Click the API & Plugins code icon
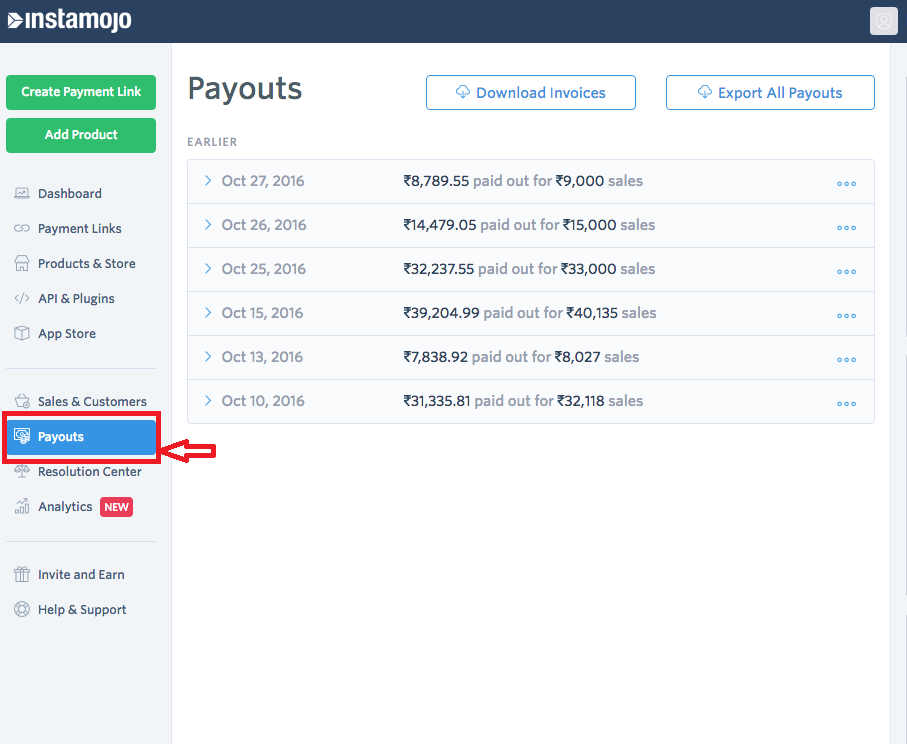907x744 pixels. pyautogui.click(x=22, y=299)
